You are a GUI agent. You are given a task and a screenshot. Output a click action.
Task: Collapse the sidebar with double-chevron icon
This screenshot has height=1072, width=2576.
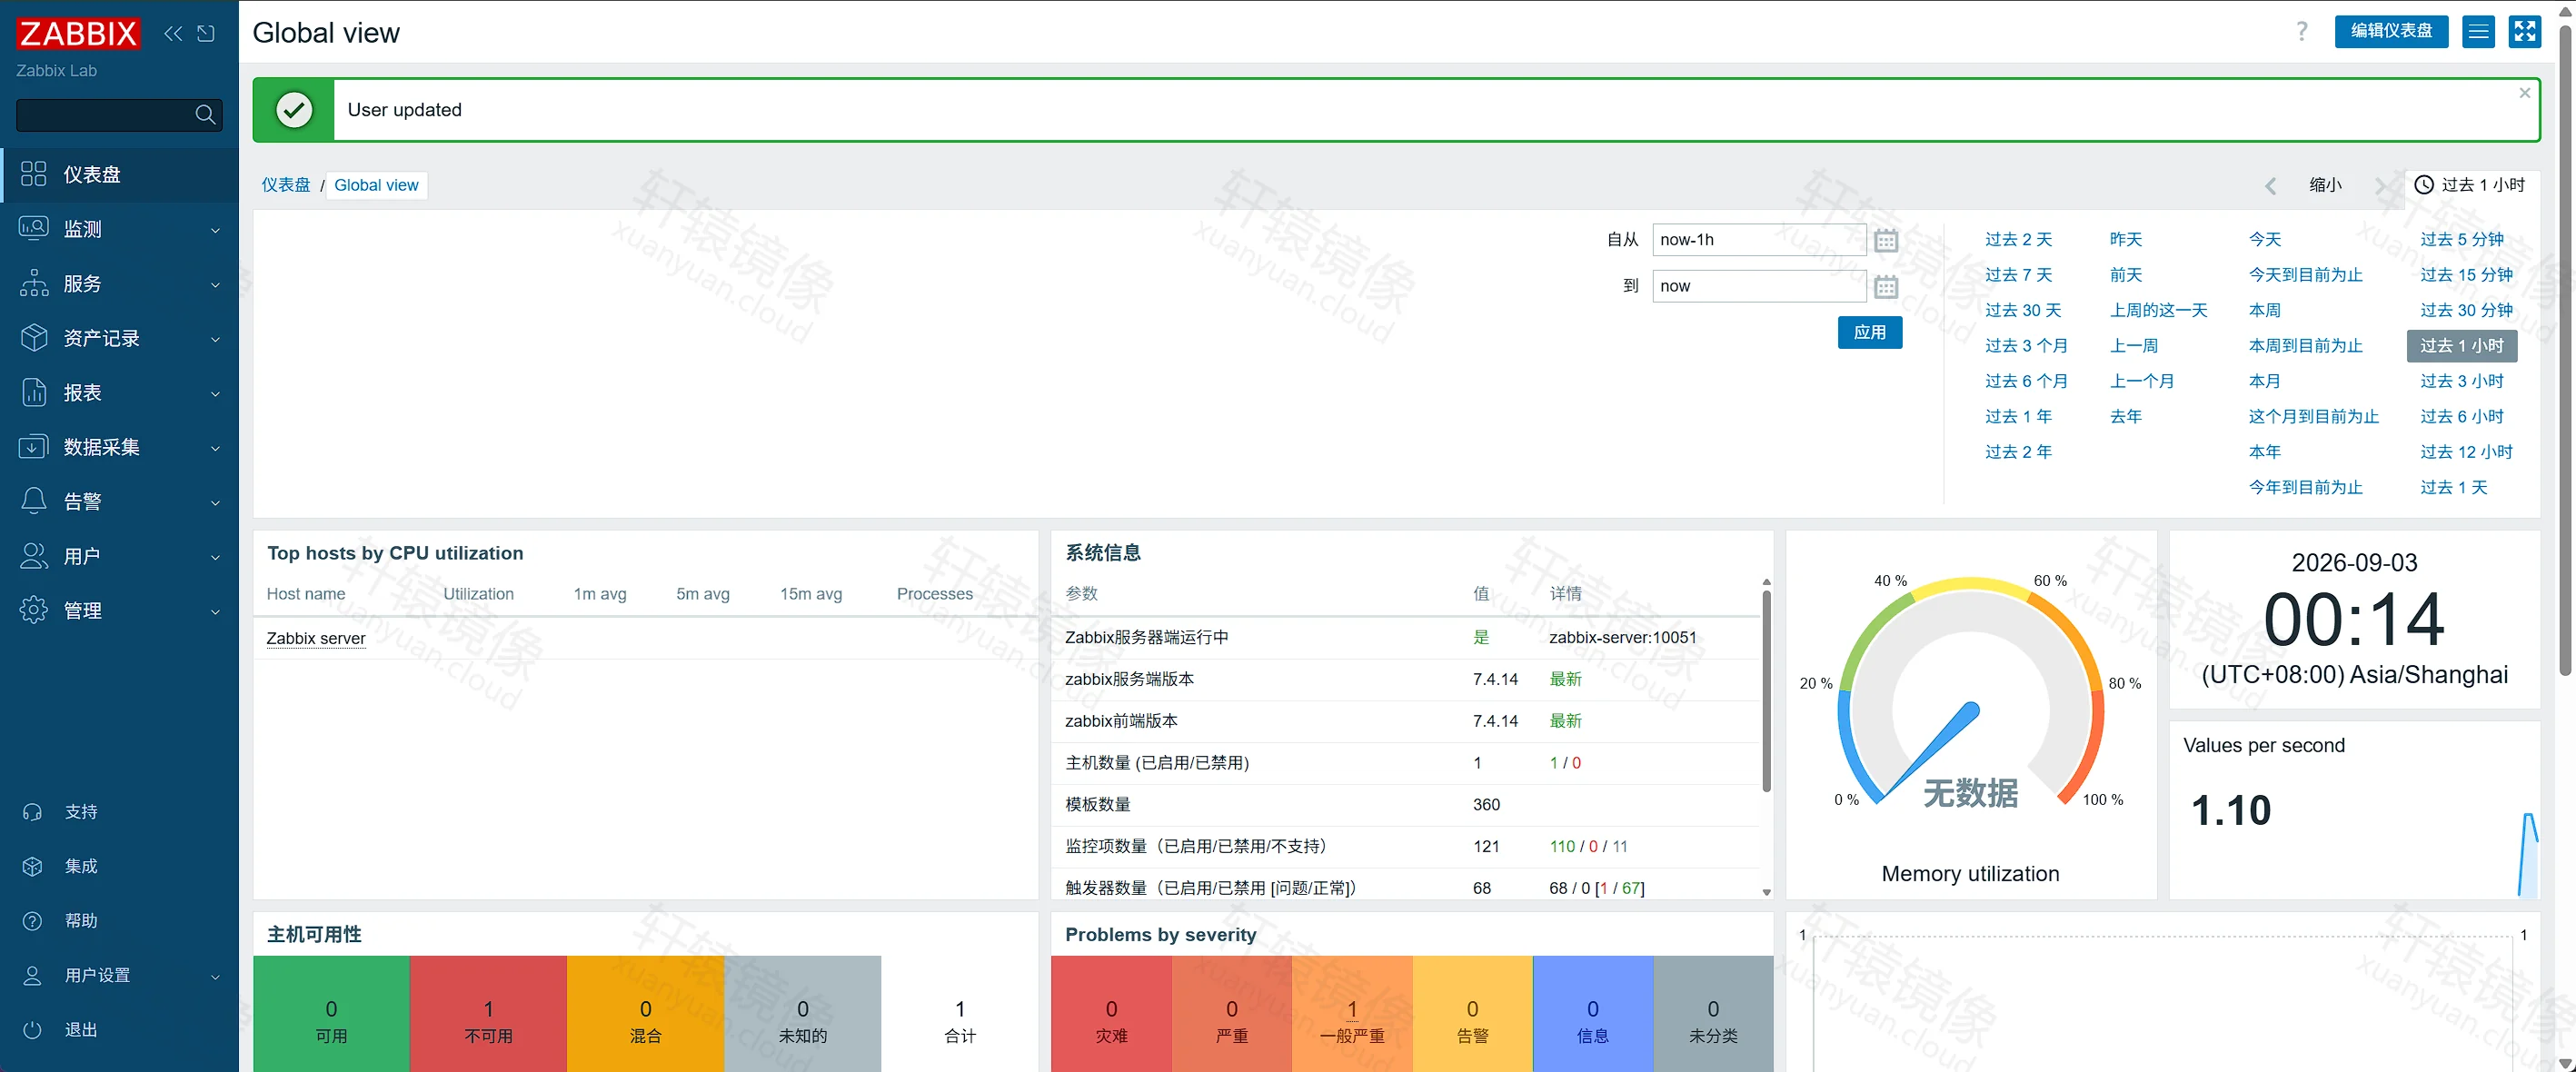coord(173,33)
